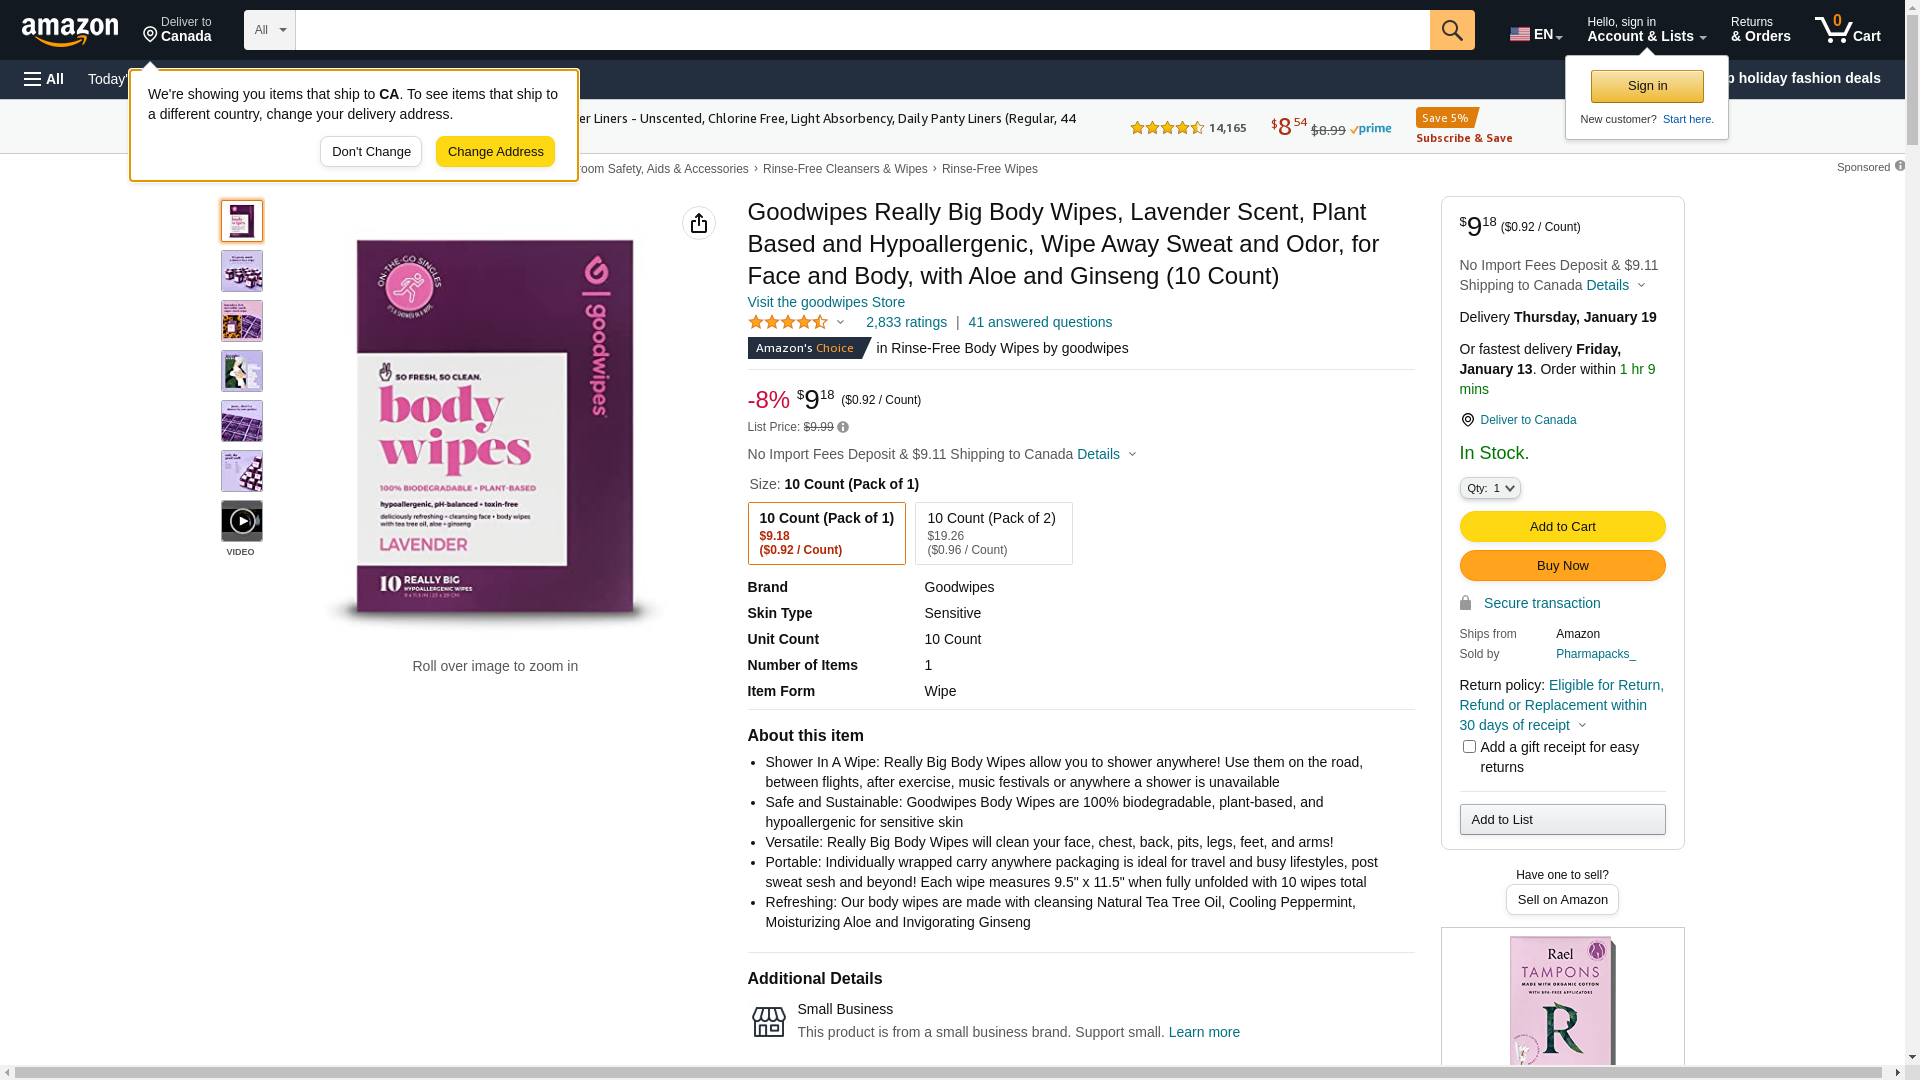Click the list price info icon
Screen dimensions: 1920x1080
[843, 428]
